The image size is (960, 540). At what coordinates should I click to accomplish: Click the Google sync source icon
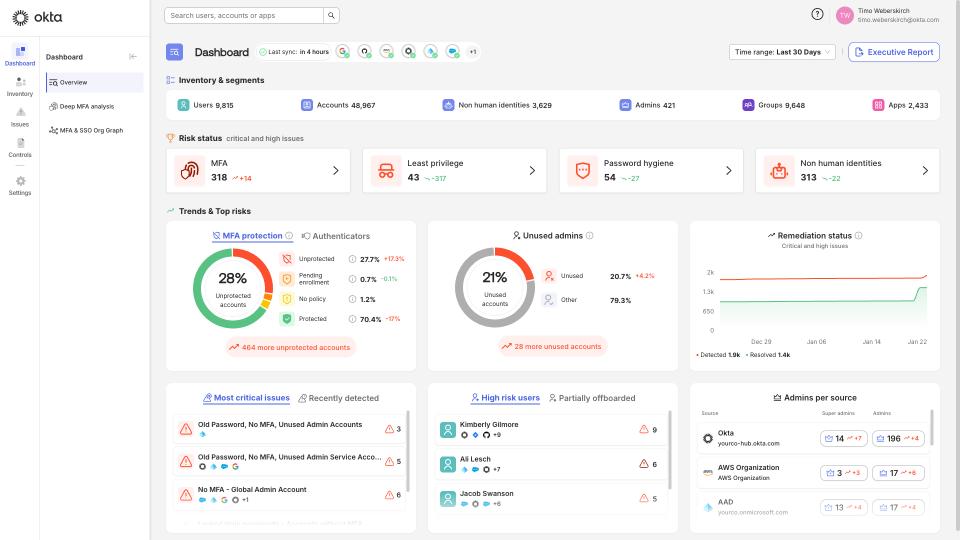point(343,52)
